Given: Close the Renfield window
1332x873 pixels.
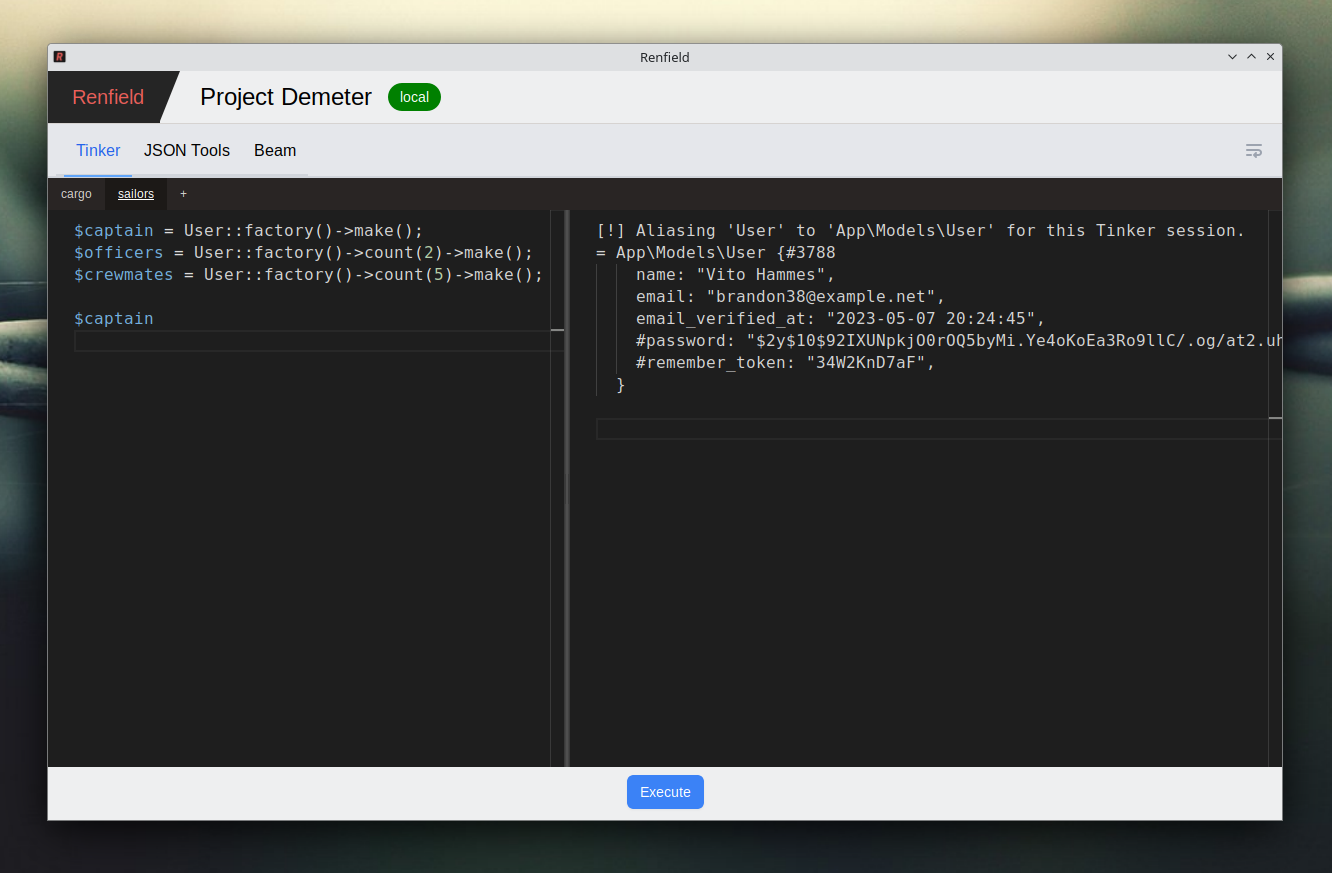Looking at the screenshot, I should [1270, 57].
